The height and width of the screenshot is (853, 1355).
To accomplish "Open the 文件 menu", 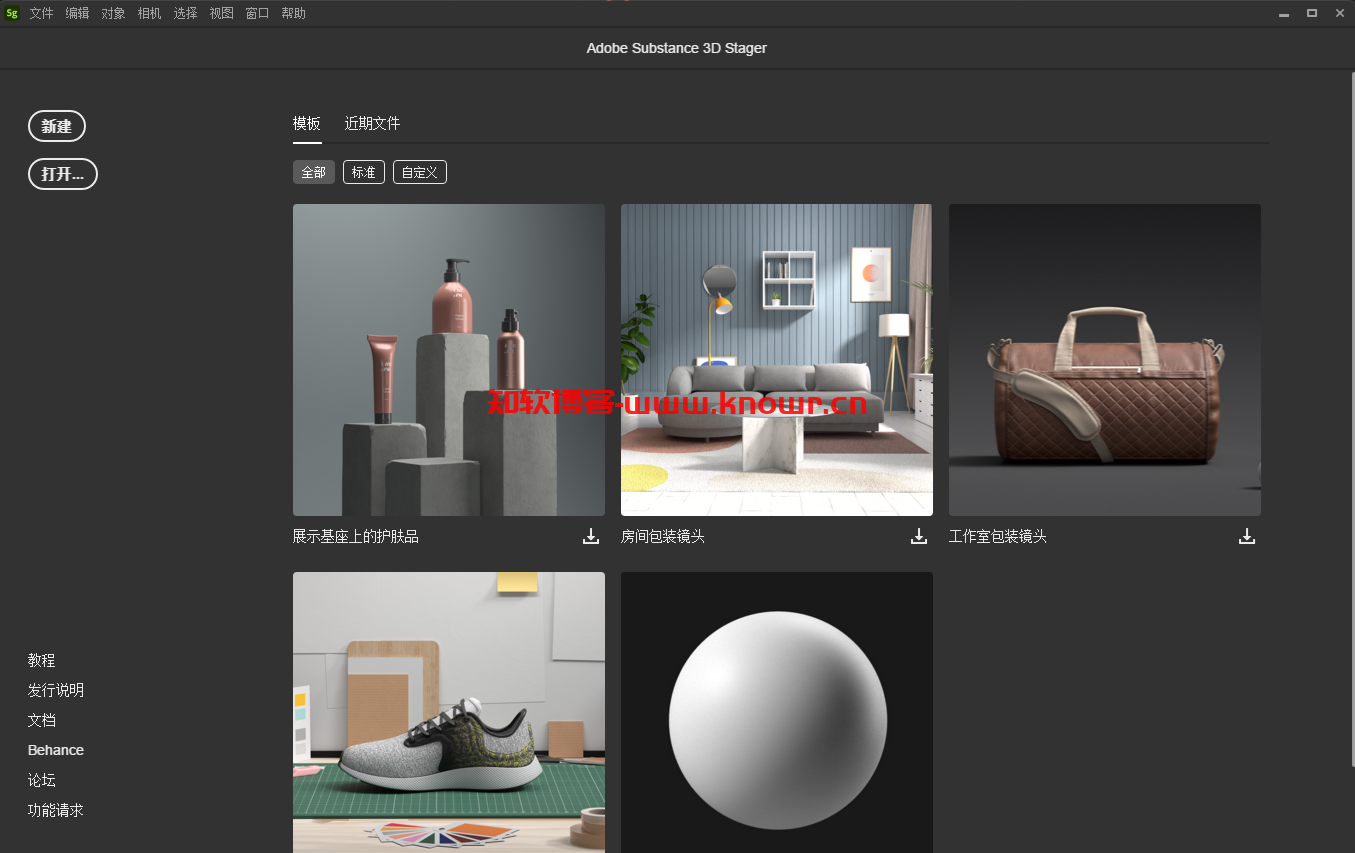I will 42,13.
